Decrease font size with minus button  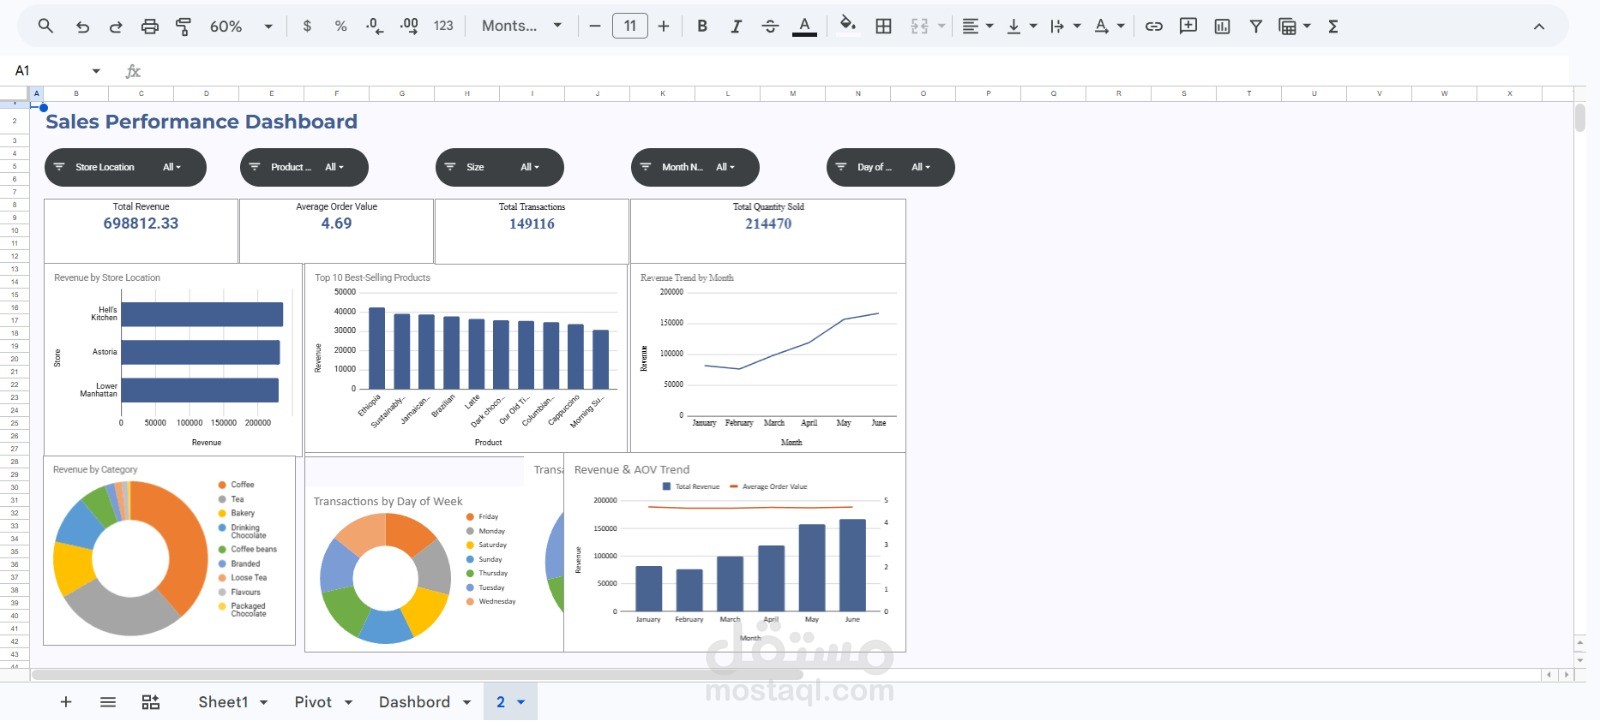[595, 26]
